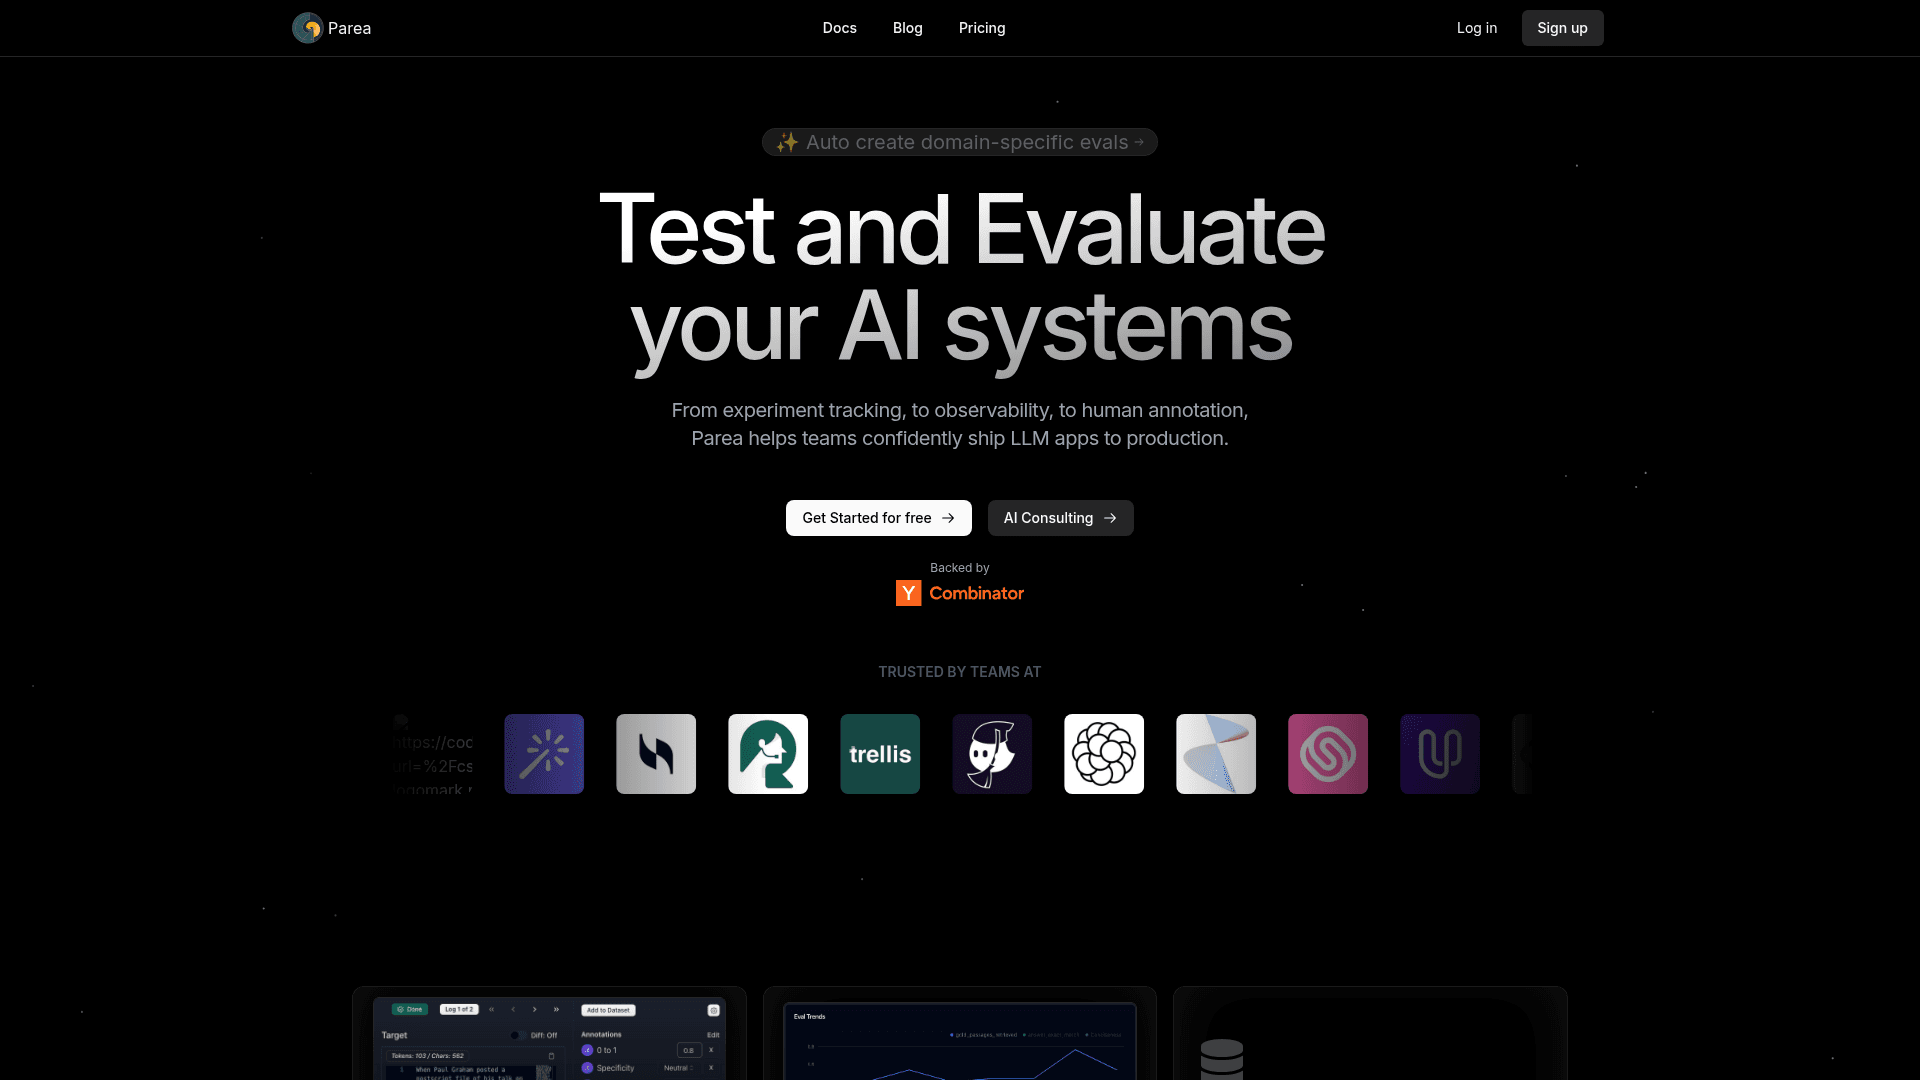Click the trellis company logo
This screenshot has width=1920, height=1080.
880,754
